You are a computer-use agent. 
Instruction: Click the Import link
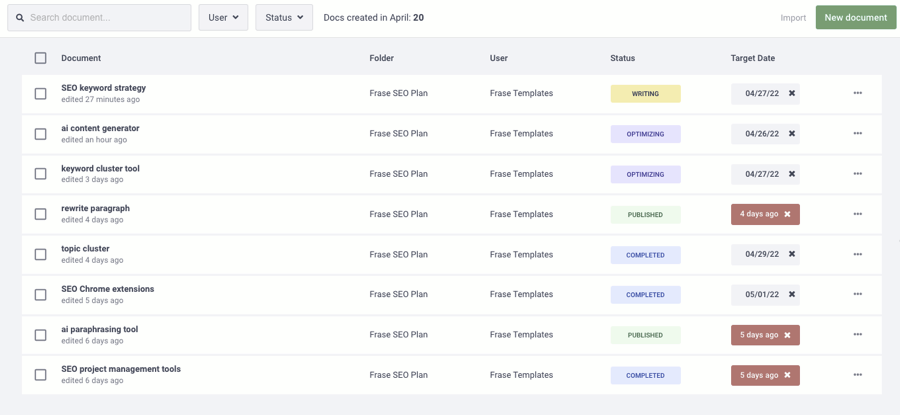click(793, 18)
